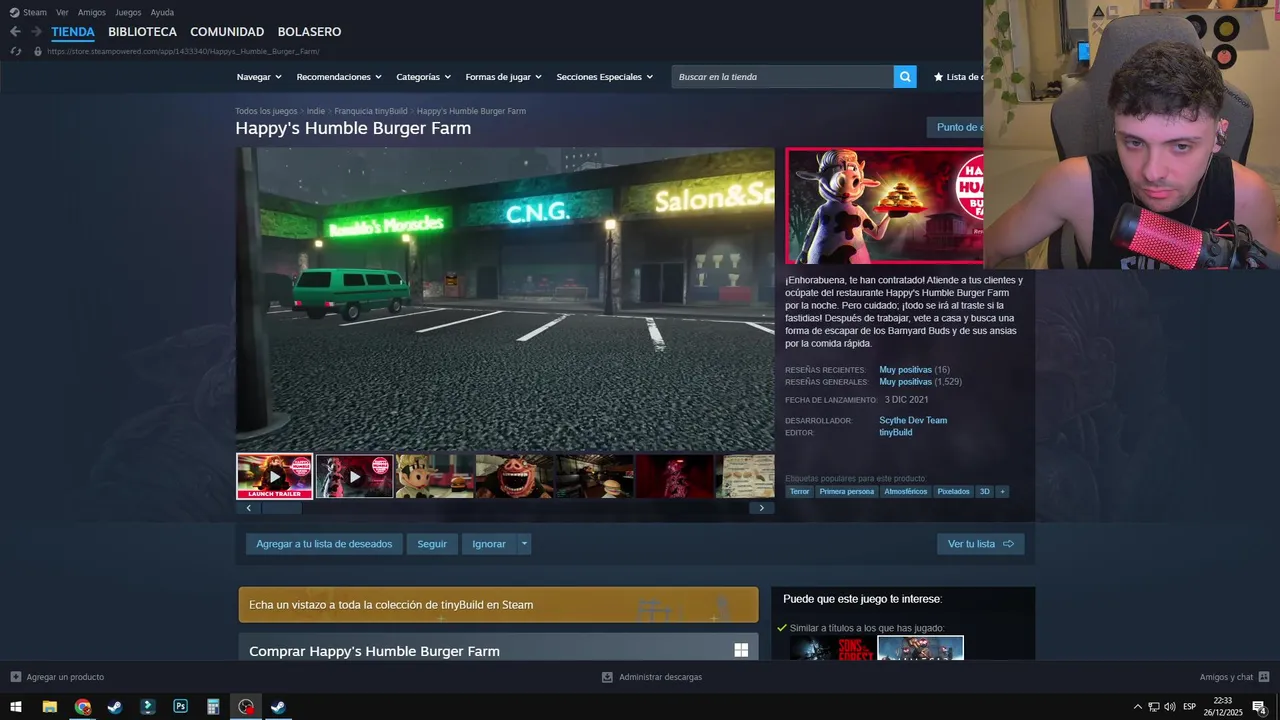Image resolution: width=1280 pixels, height=720 pixels.
Task: Open the arrow dropdown beside Ignorar
Action: 524,544
